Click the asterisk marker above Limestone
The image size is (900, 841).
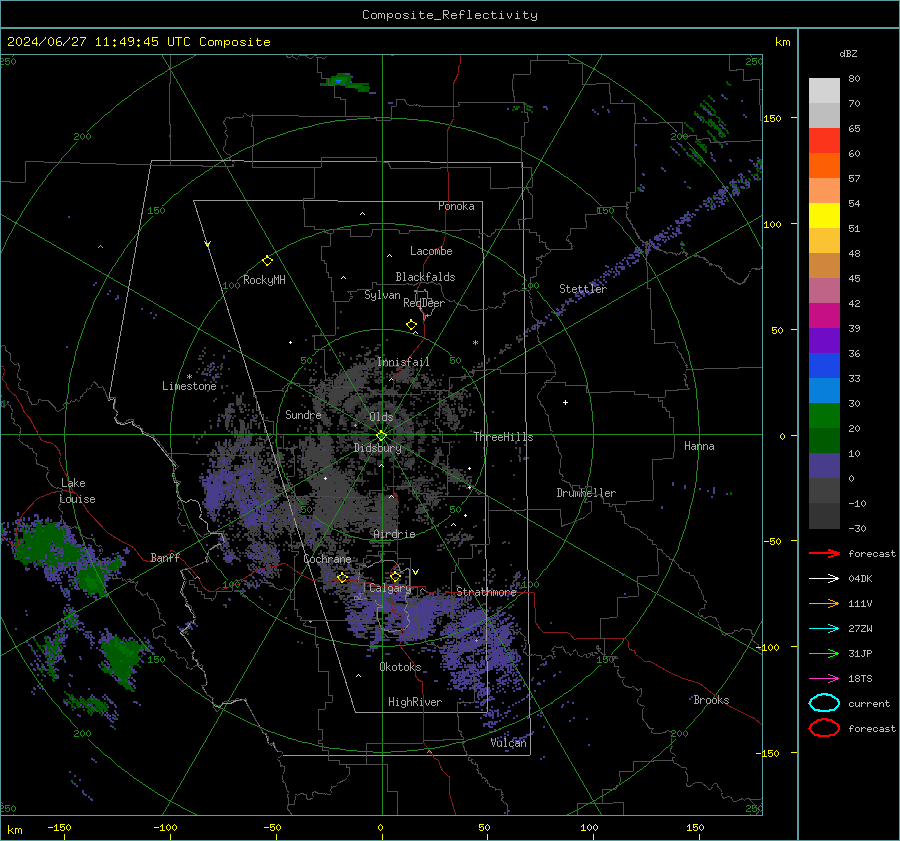point(189,377)
